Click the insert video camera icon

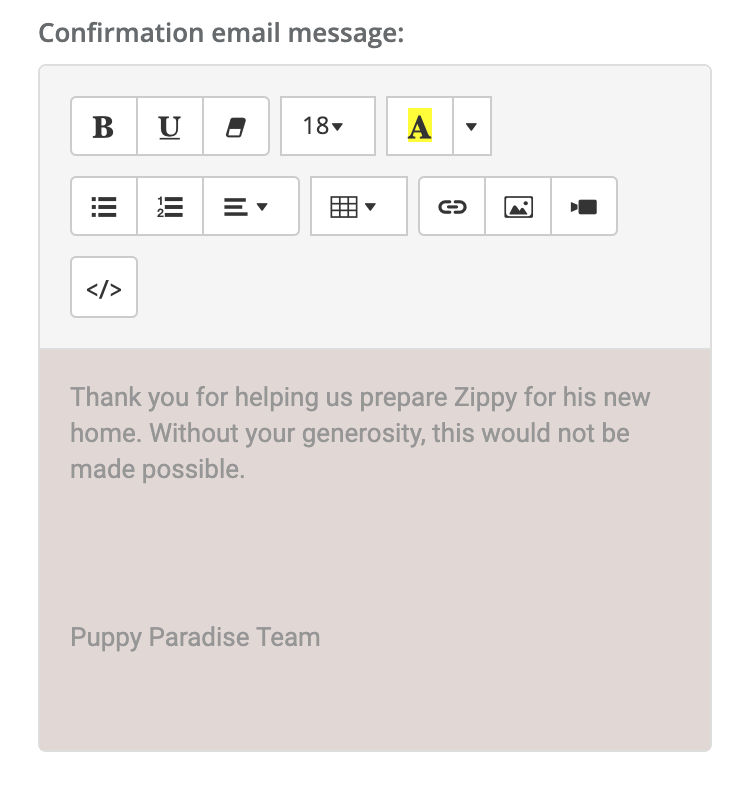584,206
